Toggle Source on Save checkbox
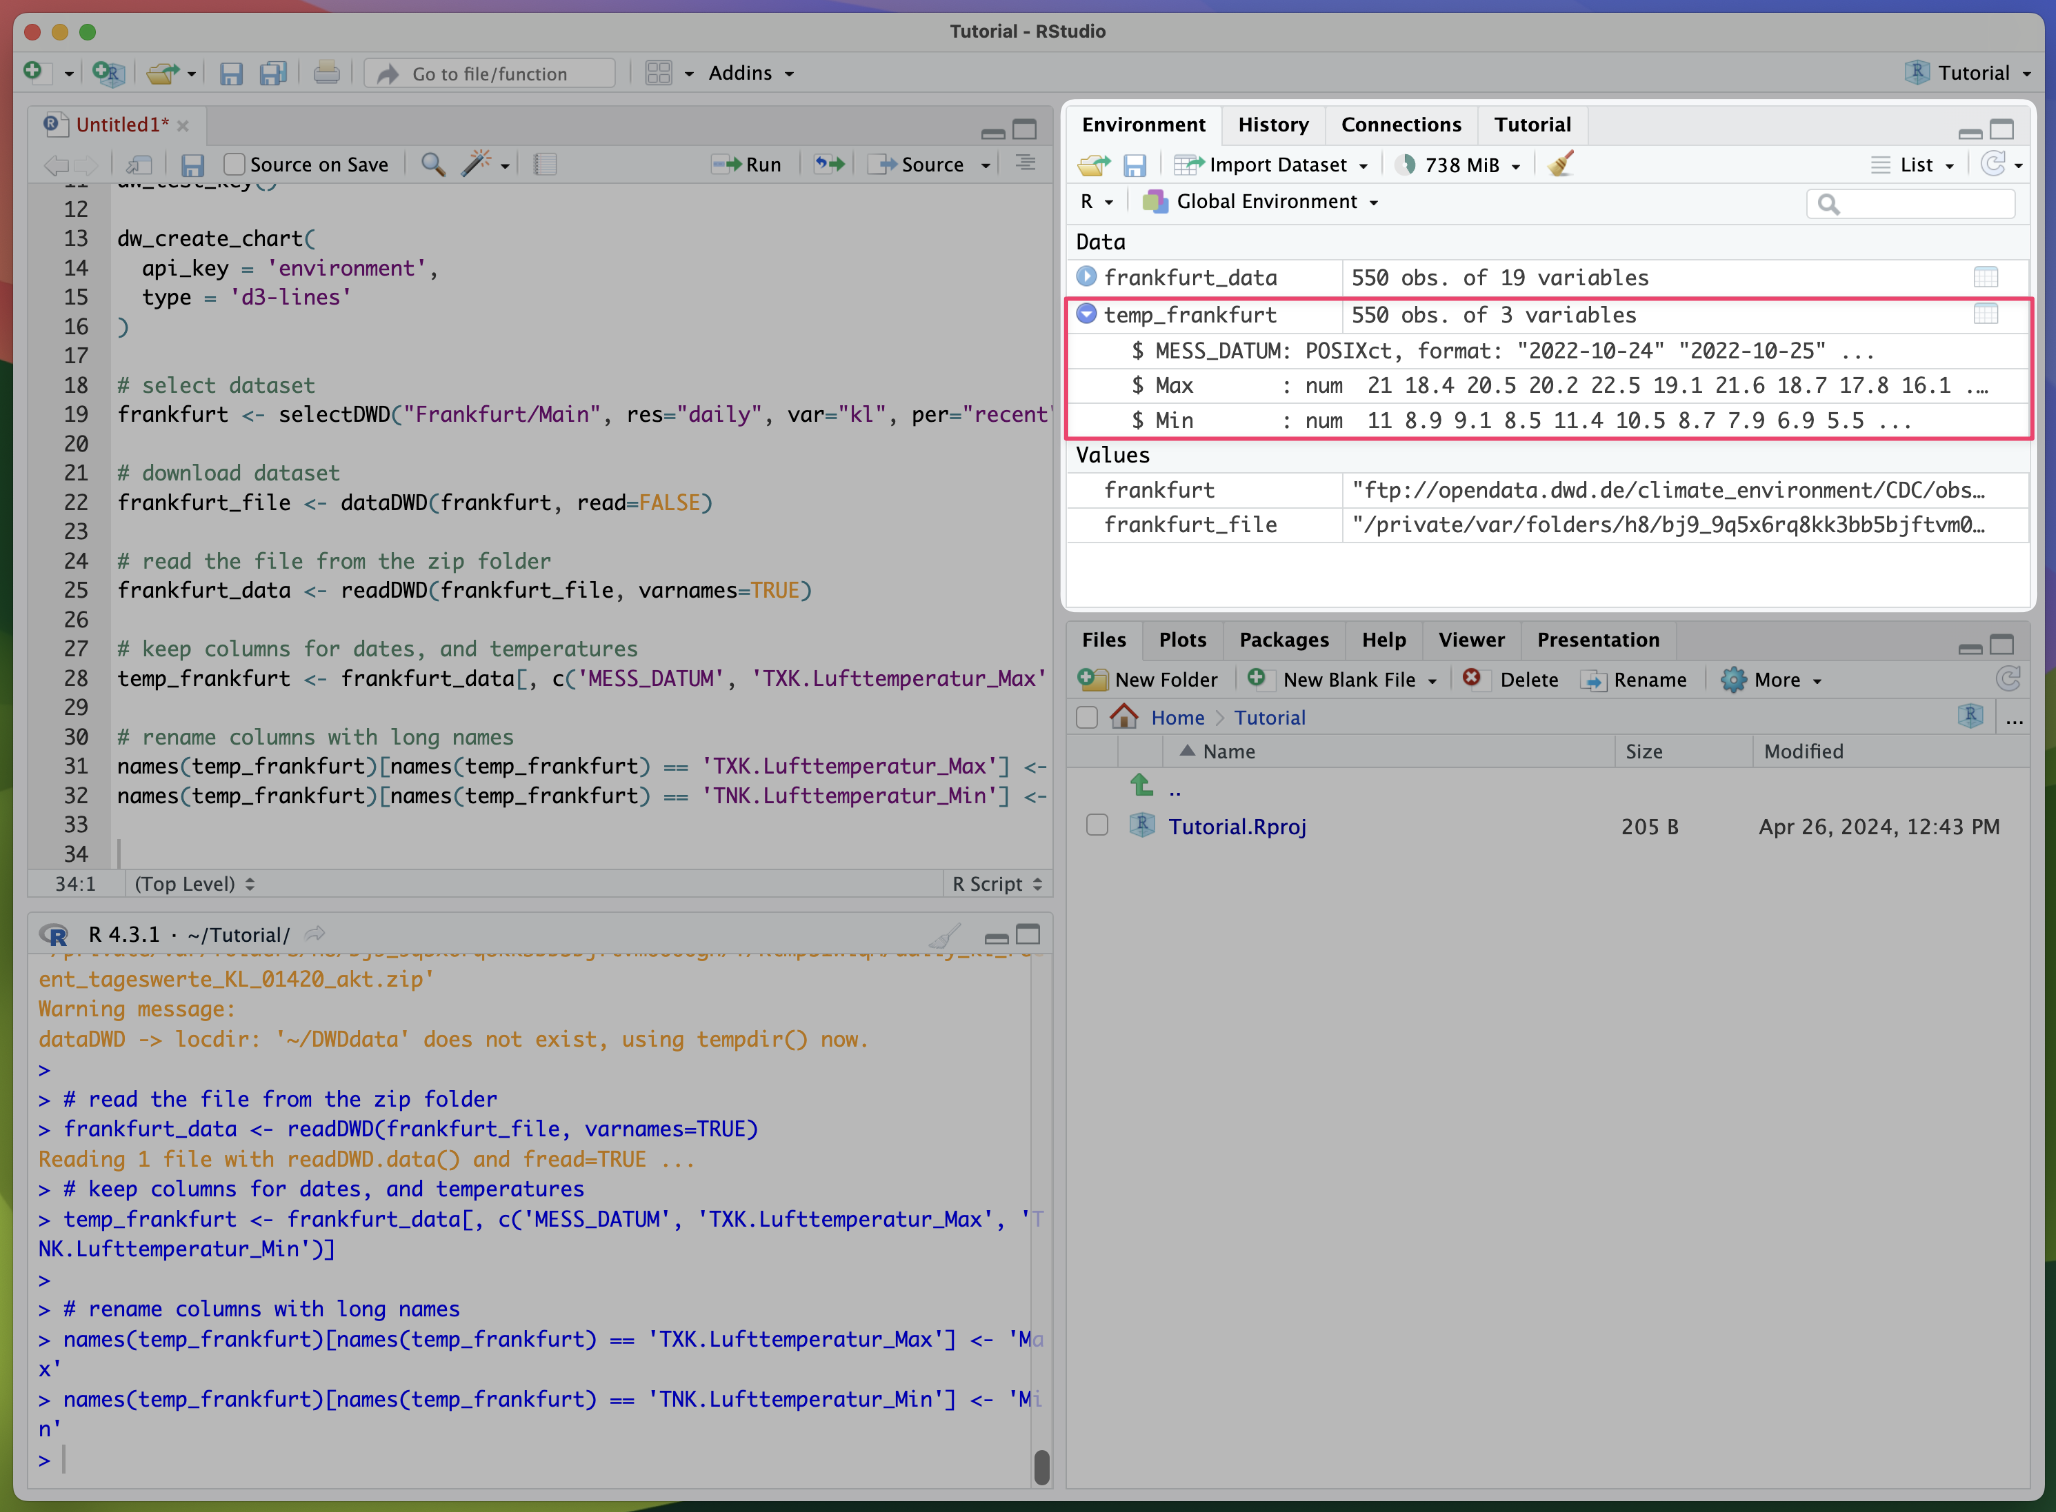The image size is (2056, 1512). coord(234,164)
